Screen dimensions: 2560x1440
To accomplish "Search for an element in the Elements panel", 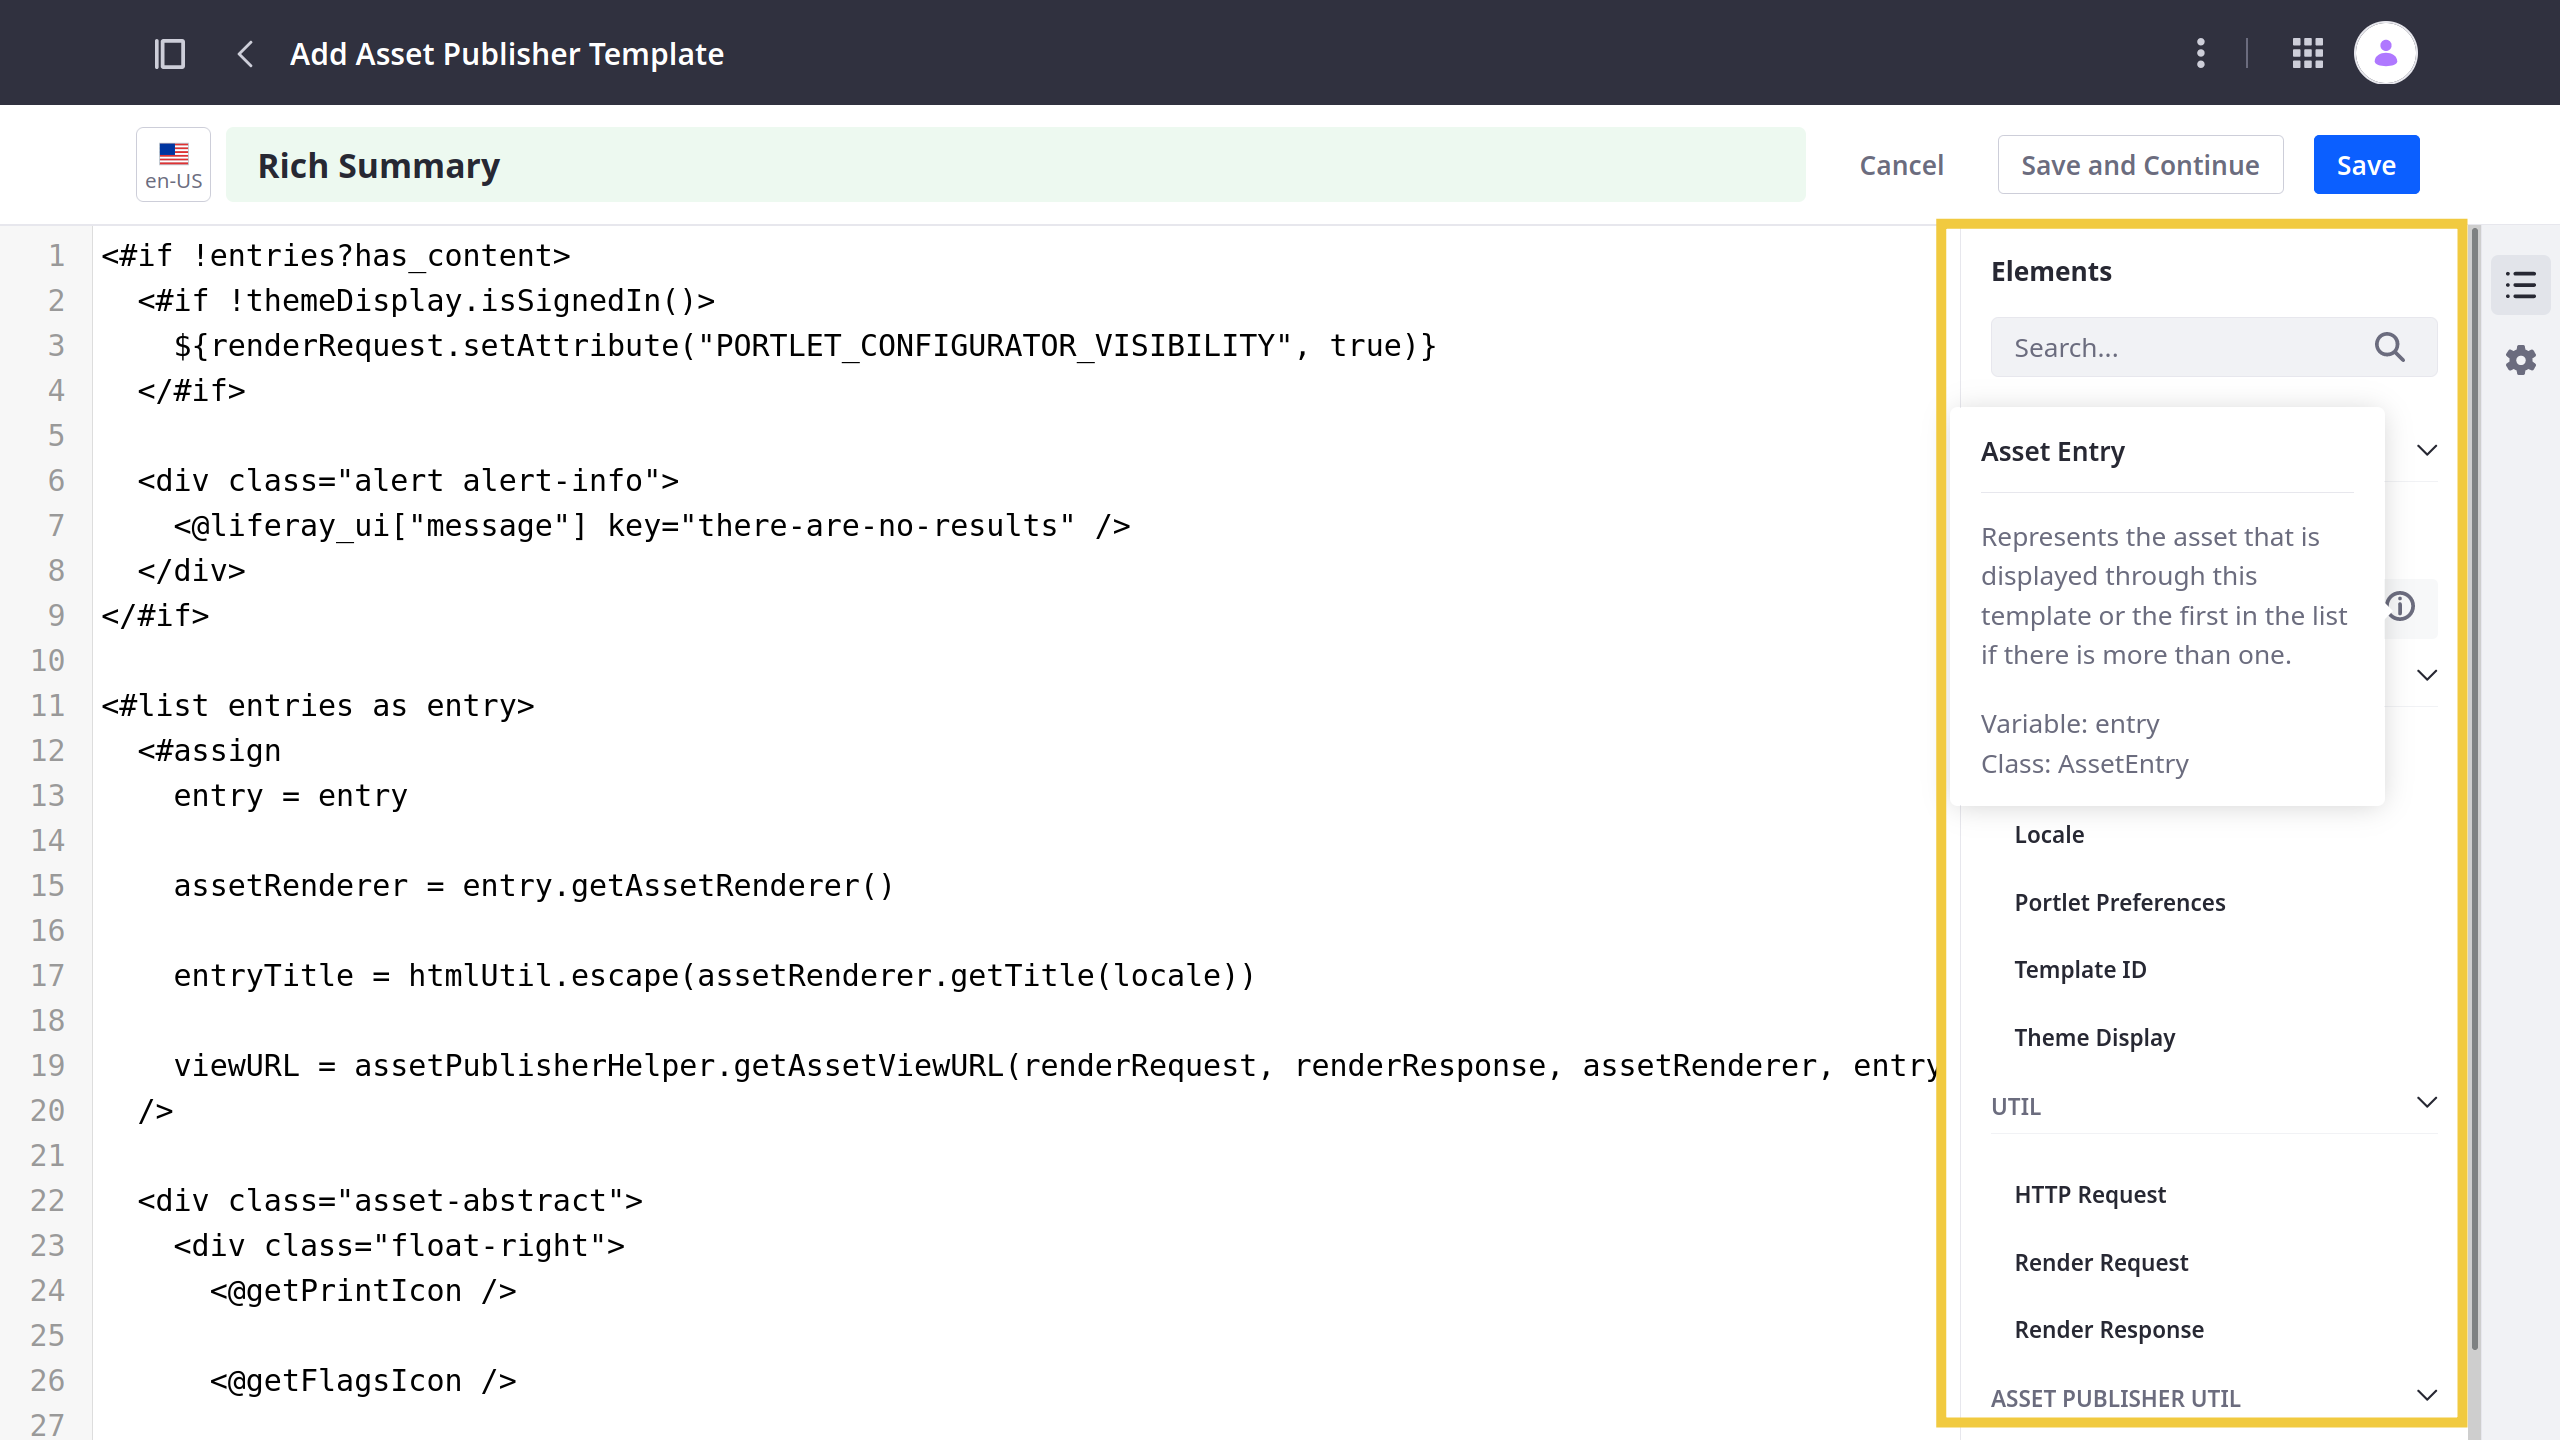I will click(x=2187, y=346).
